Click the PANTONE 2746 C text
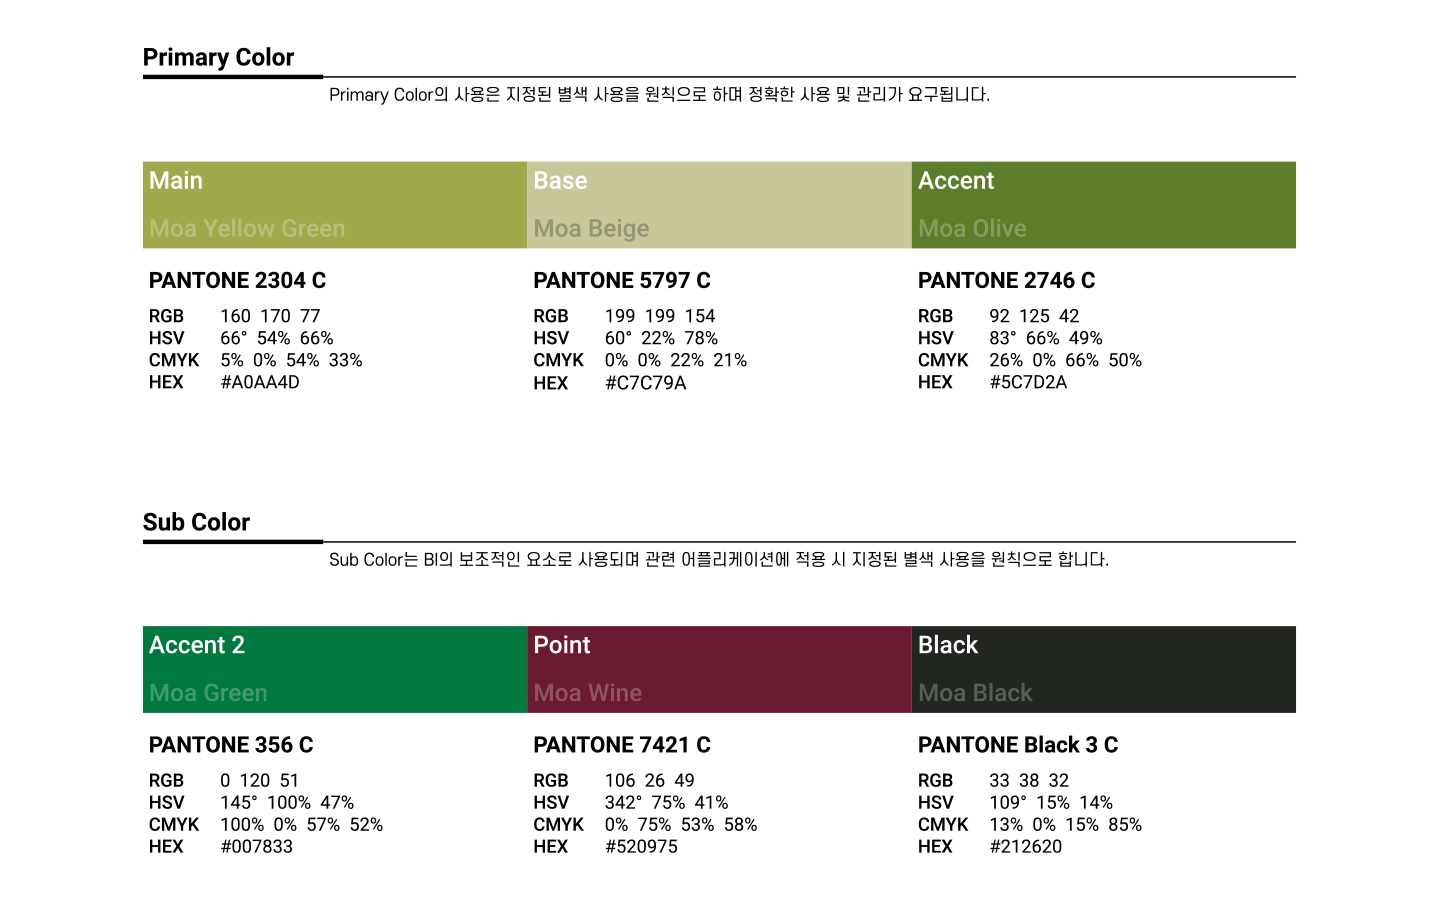1440x900 pixels. pyautogui.click(x=1006, y=281)
